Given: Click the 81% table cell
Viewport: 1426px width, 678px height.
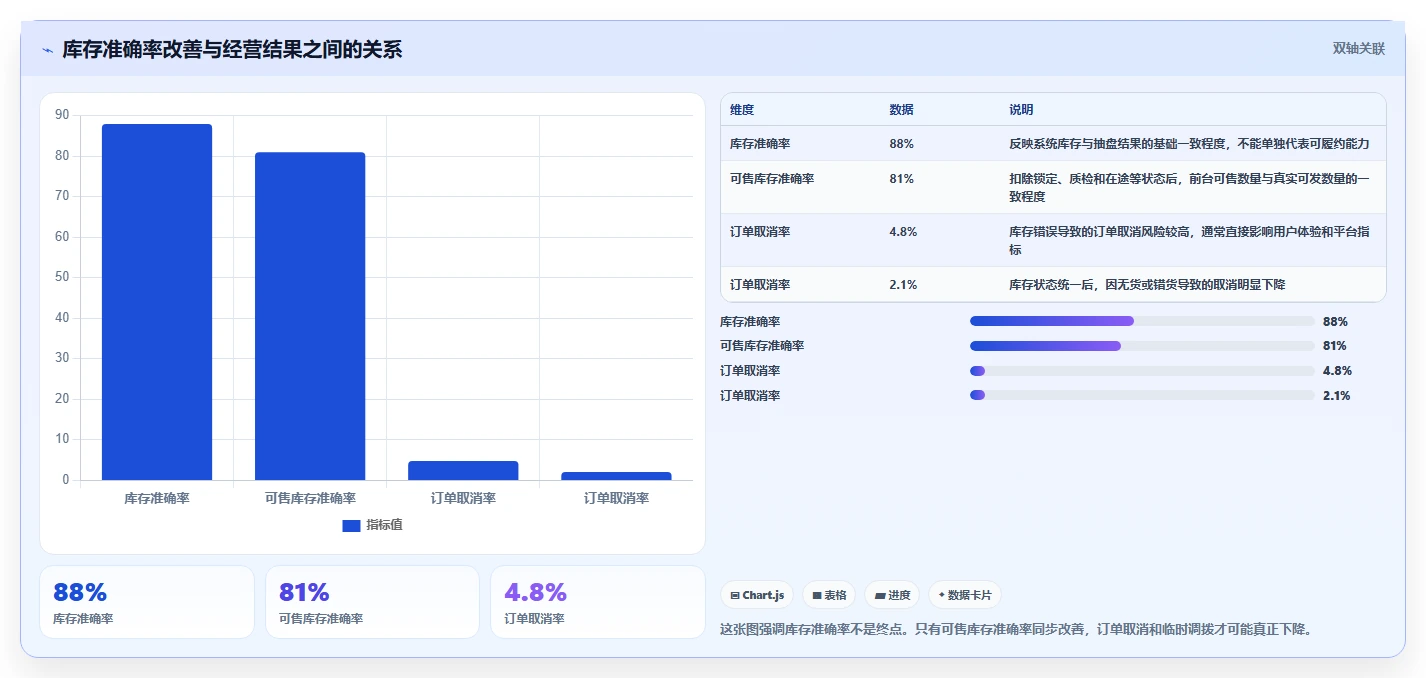Looking at the screenshot, I should tap(901, 179).
